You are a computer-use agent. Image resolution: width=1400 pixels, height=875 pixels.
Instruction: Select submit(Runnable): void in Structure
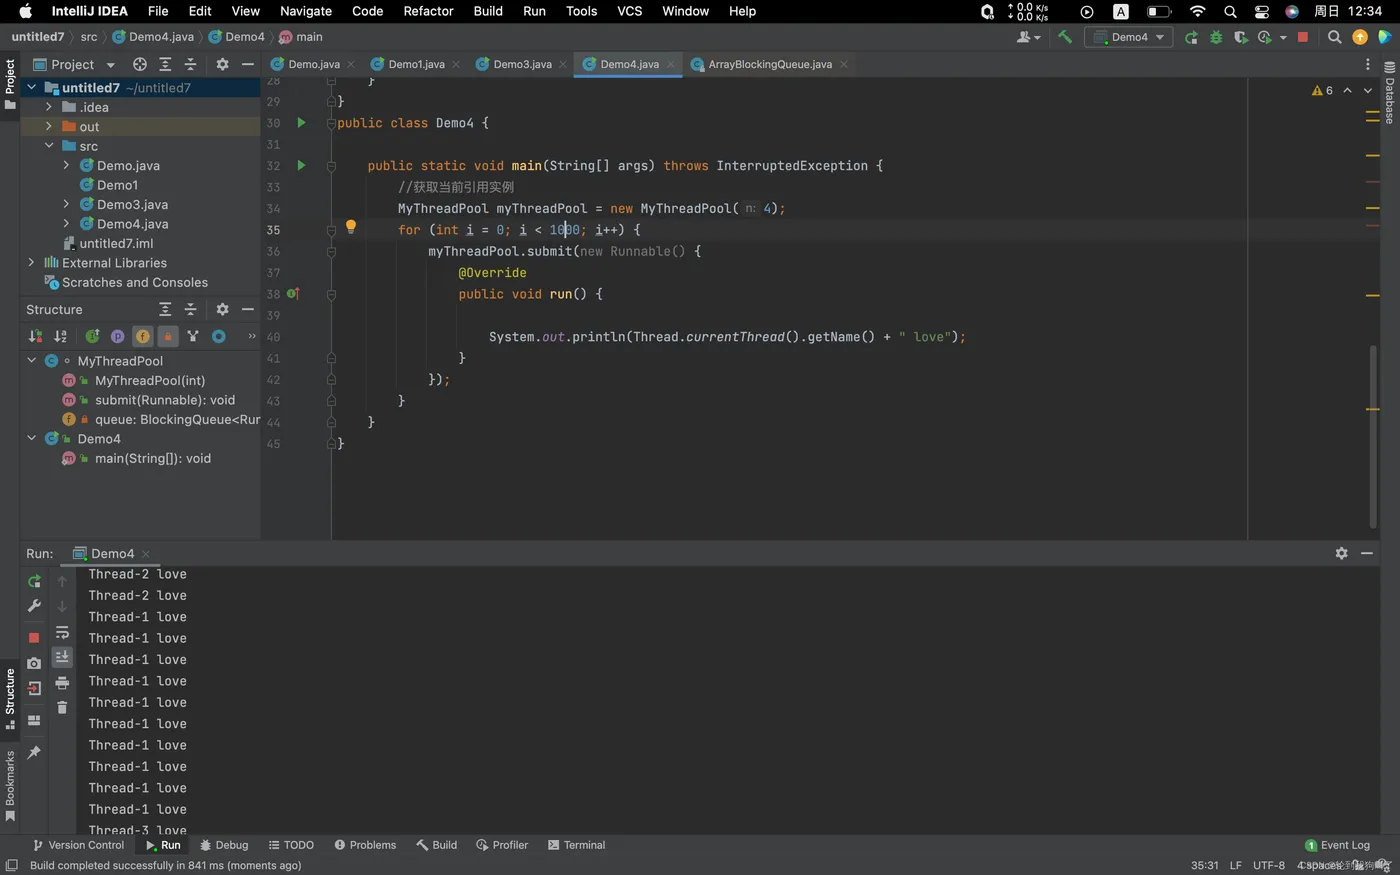click(x=165, y=400)
